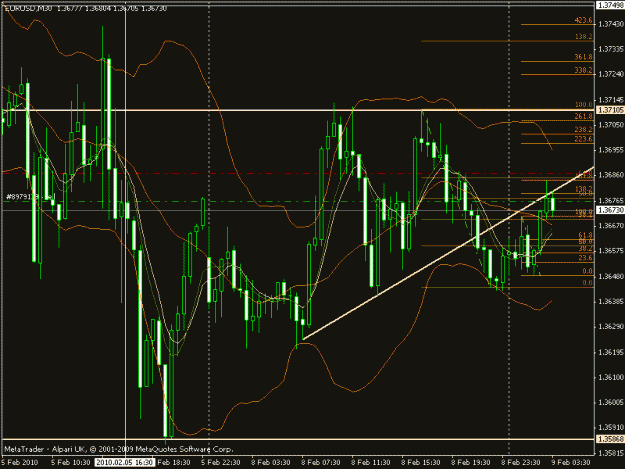
Task: Click the 5 Feb 22:30 time label
Action: click(220, 463)
